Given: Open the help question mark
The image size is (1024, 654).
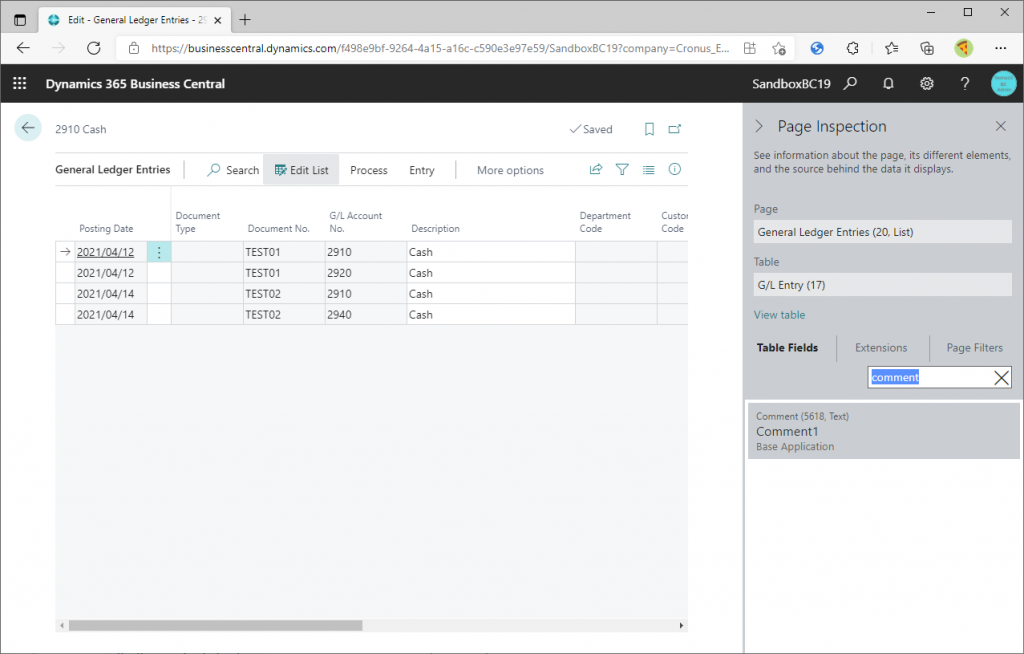Looking at the screenshot, I should coord(965,84).
